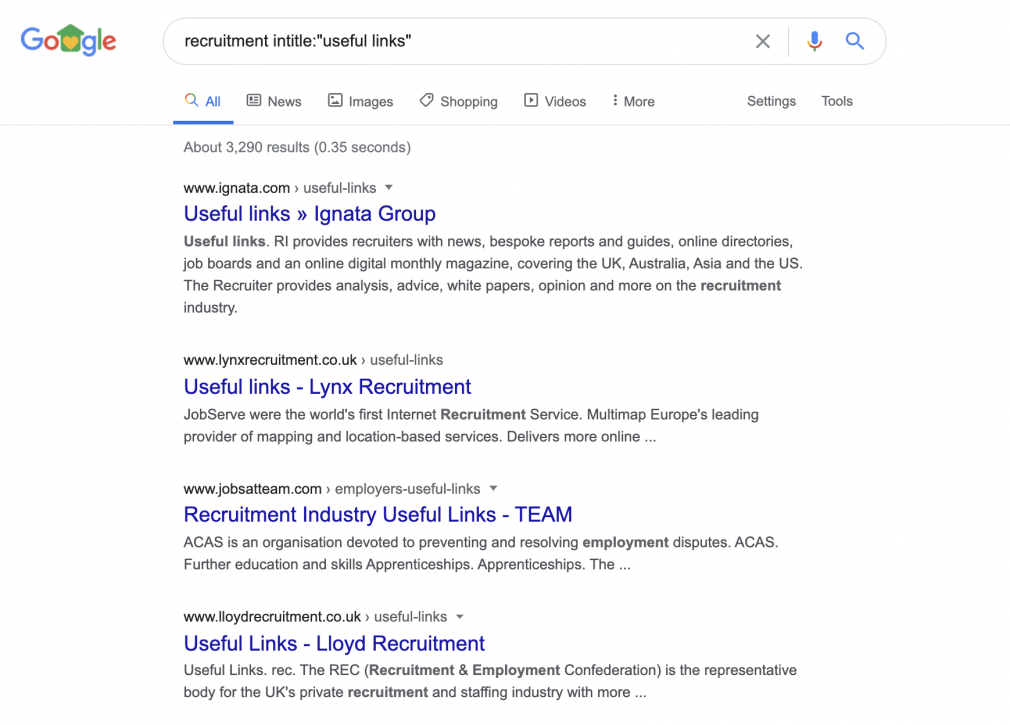The image size is (1010, 725).
Task: Click the About 3,290 results text
Action: click(x=297, y=147)
